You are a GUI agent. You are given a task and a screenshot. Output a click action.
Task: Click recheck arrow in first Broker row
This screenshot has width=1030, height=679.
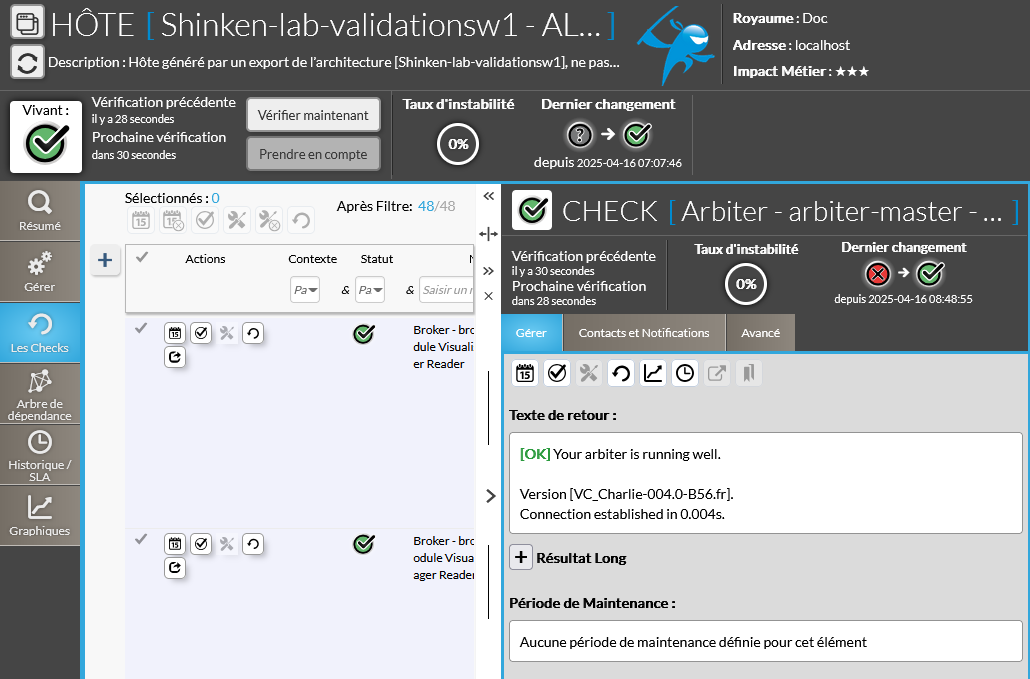coord(253,333)
